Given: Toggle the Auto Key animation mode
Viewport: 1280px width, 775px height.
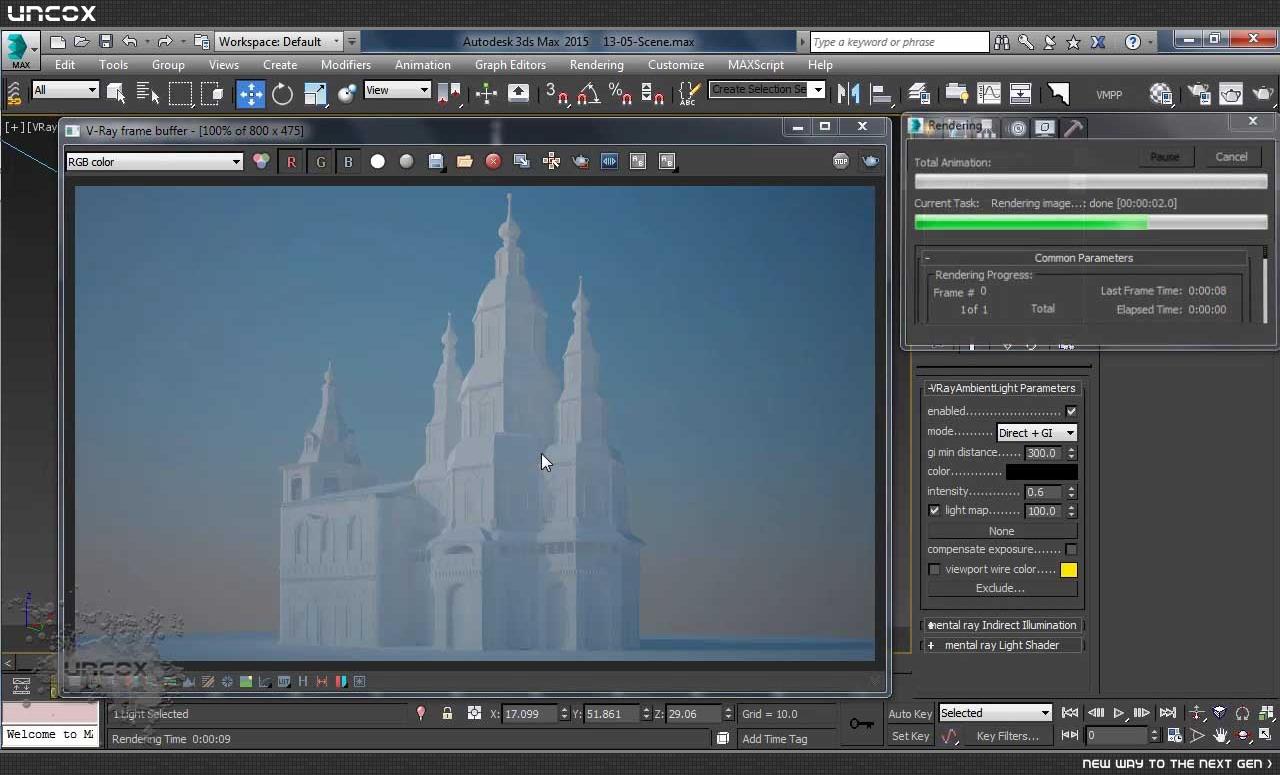Looking at the screenshot, I should (x=910, y=713).
